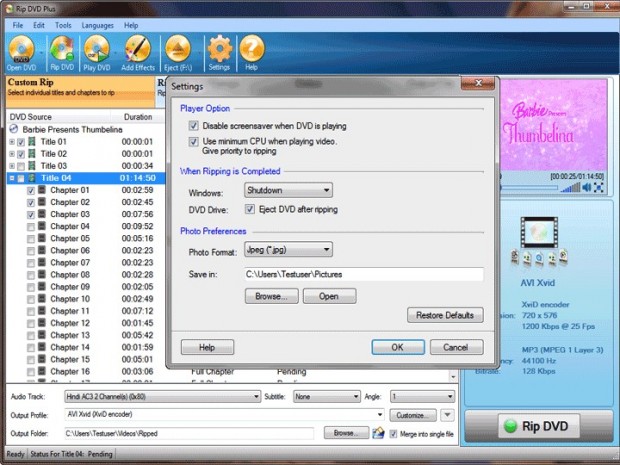Click the film icon beside Title 03
Screen dimensions: 620x465
[32, 166]
